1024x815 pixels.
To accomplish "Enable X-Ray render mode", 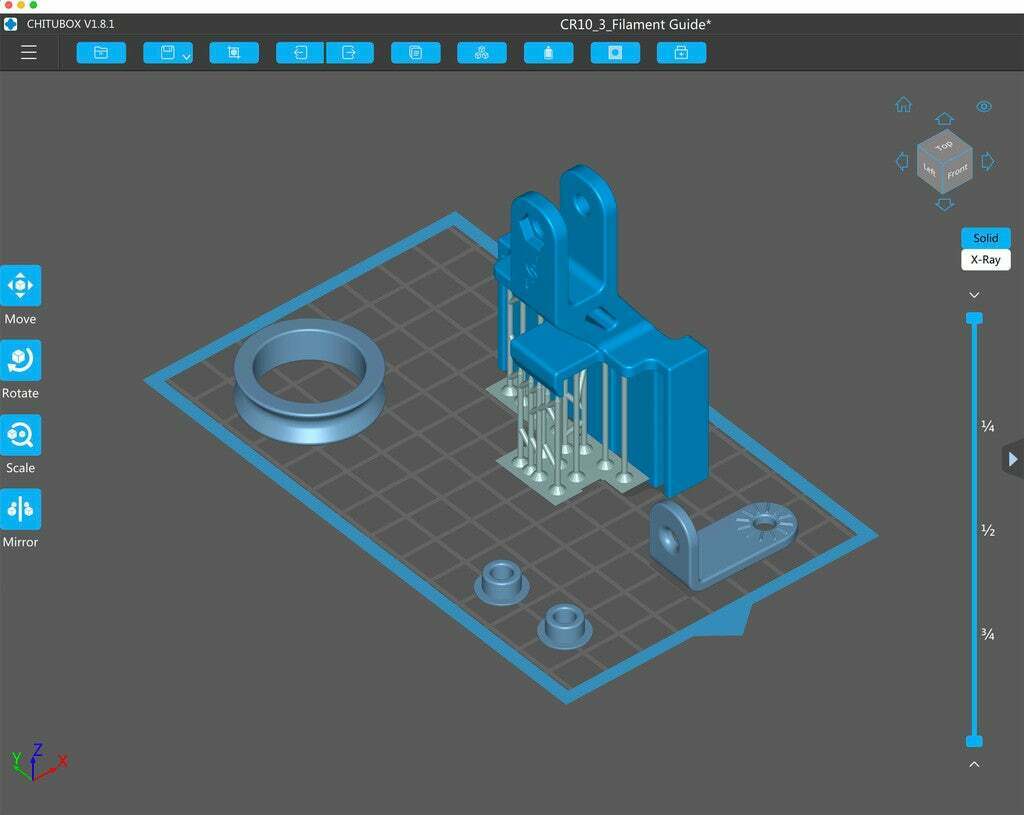I will tap(985, 259).
